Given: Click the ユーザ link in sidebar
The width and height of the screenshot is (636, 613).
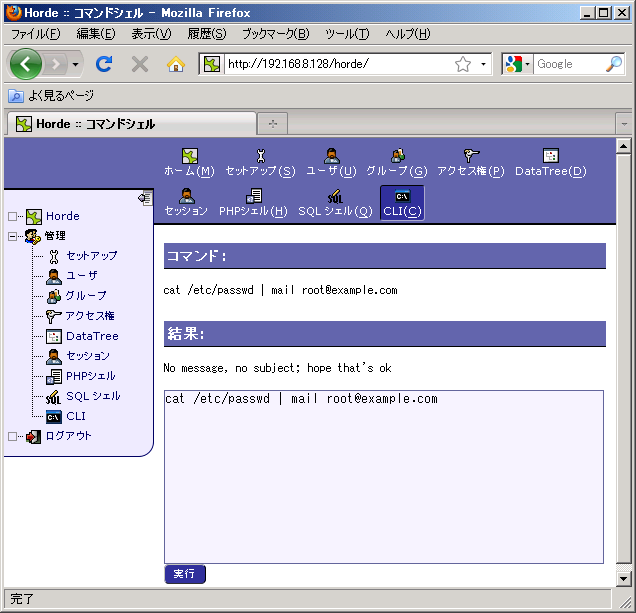Looking at the screenshot, I should pyautogui.click(x=82, y=276).
